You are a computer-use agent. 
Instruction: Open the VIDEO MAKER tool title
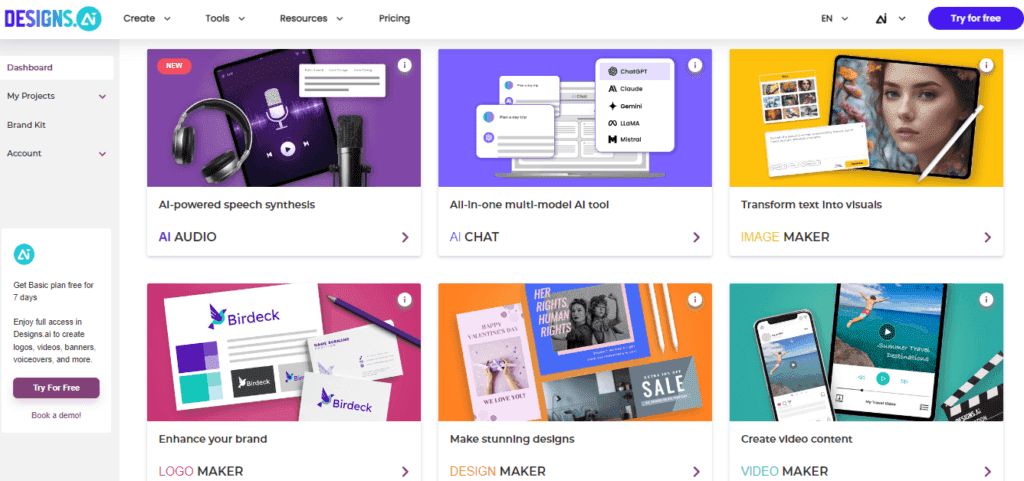(784, 471)
